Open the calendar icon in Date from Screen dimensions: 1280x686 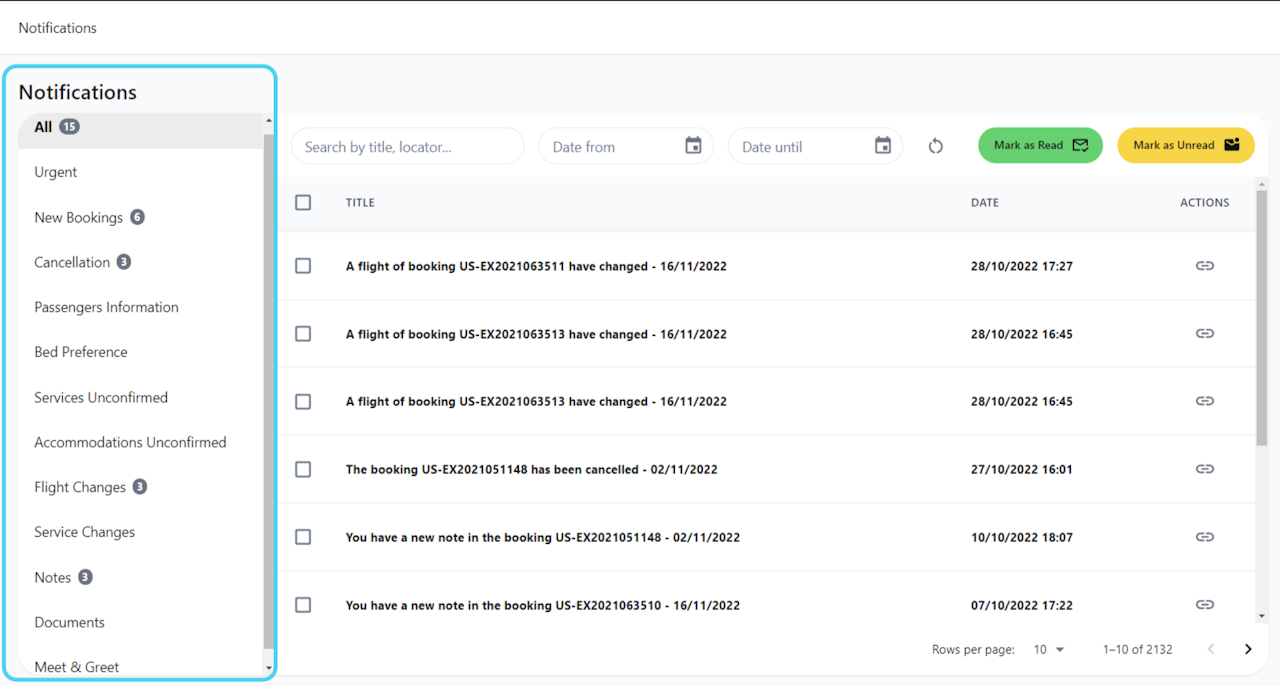[x=693, y=146]
